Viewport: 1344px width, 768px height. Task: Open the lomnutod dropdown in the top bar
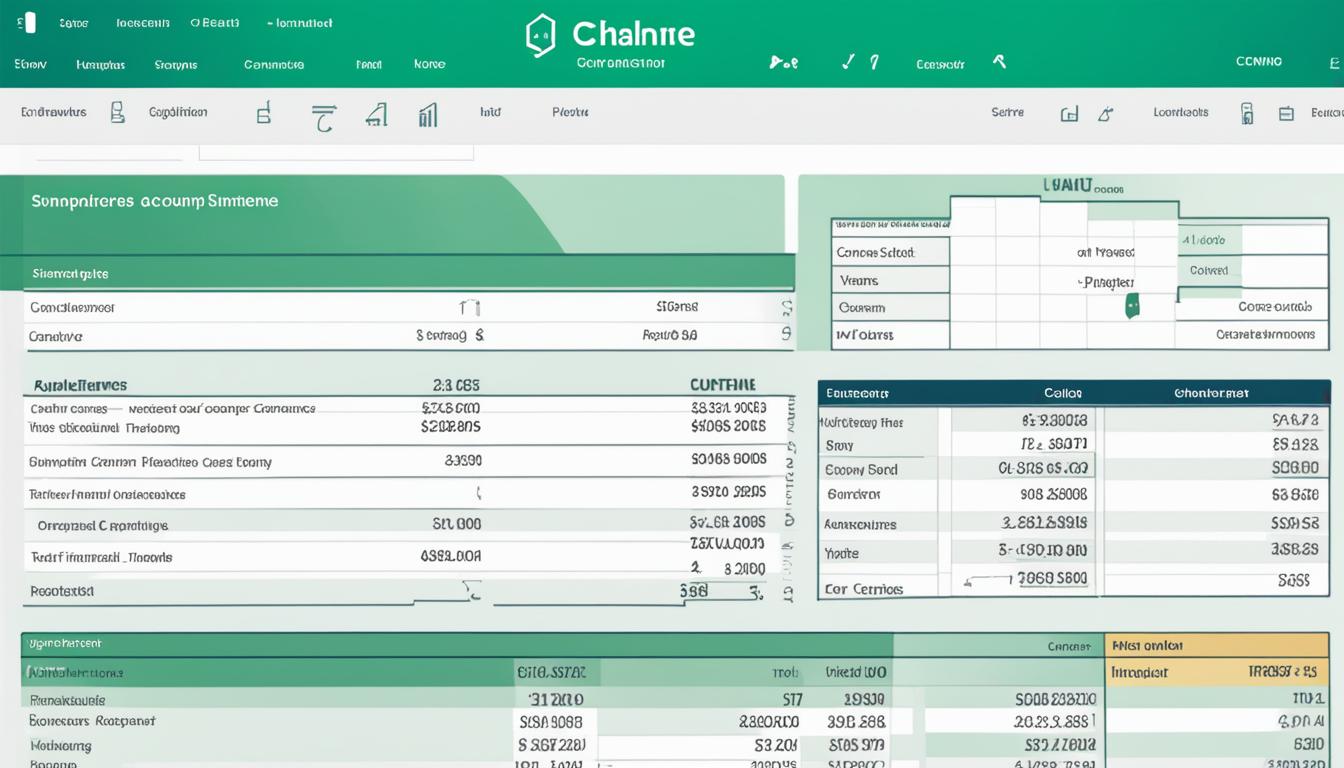pyautogui.click(x=298, y=22)
